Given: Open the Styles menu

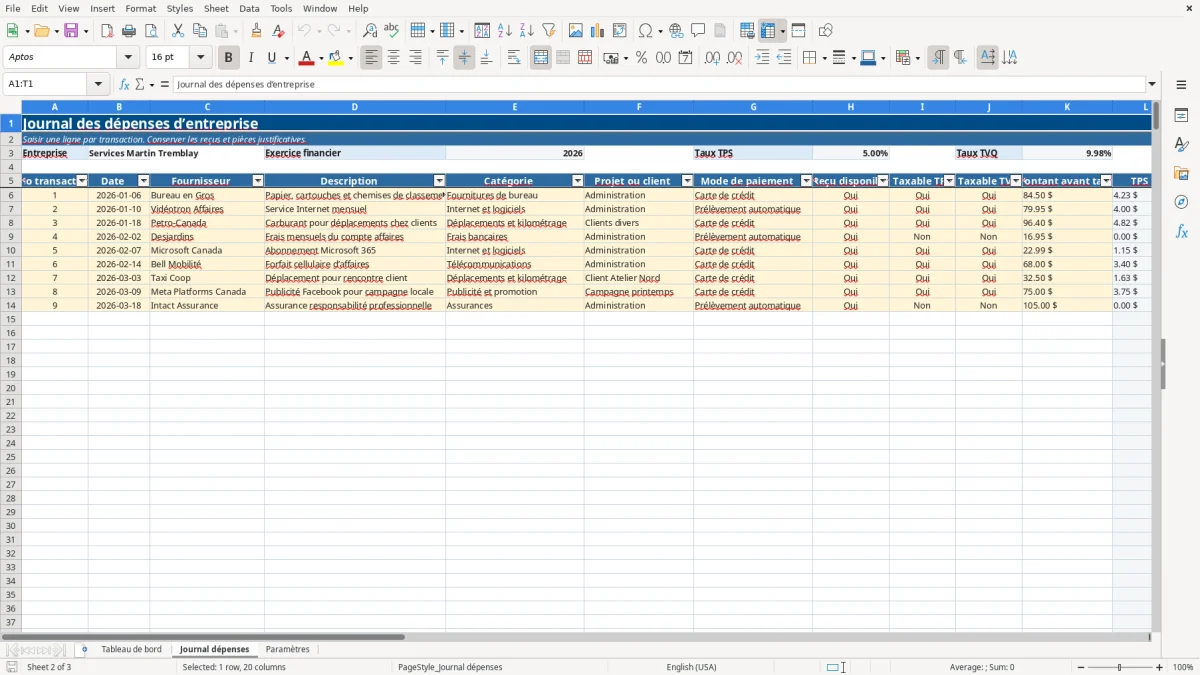Looking at the screenshot, I should coord(180,8).
